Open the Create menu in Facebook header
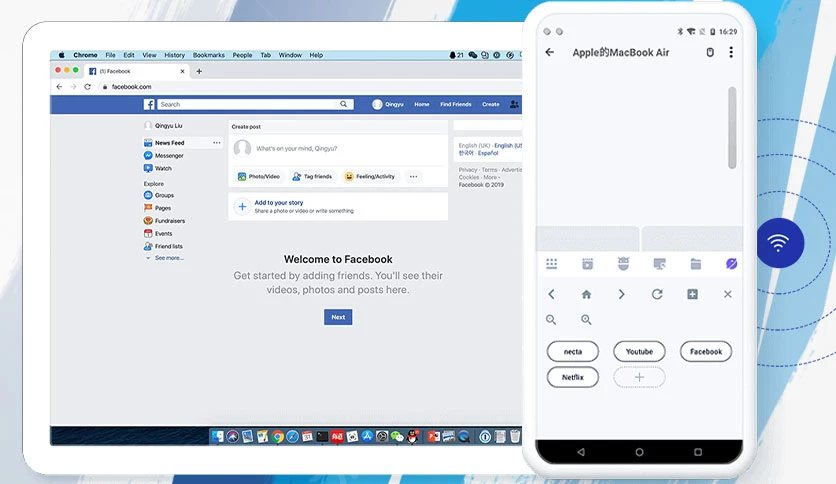Image resolution: width=836 pixels, height=484 pixels. point(491,104)
